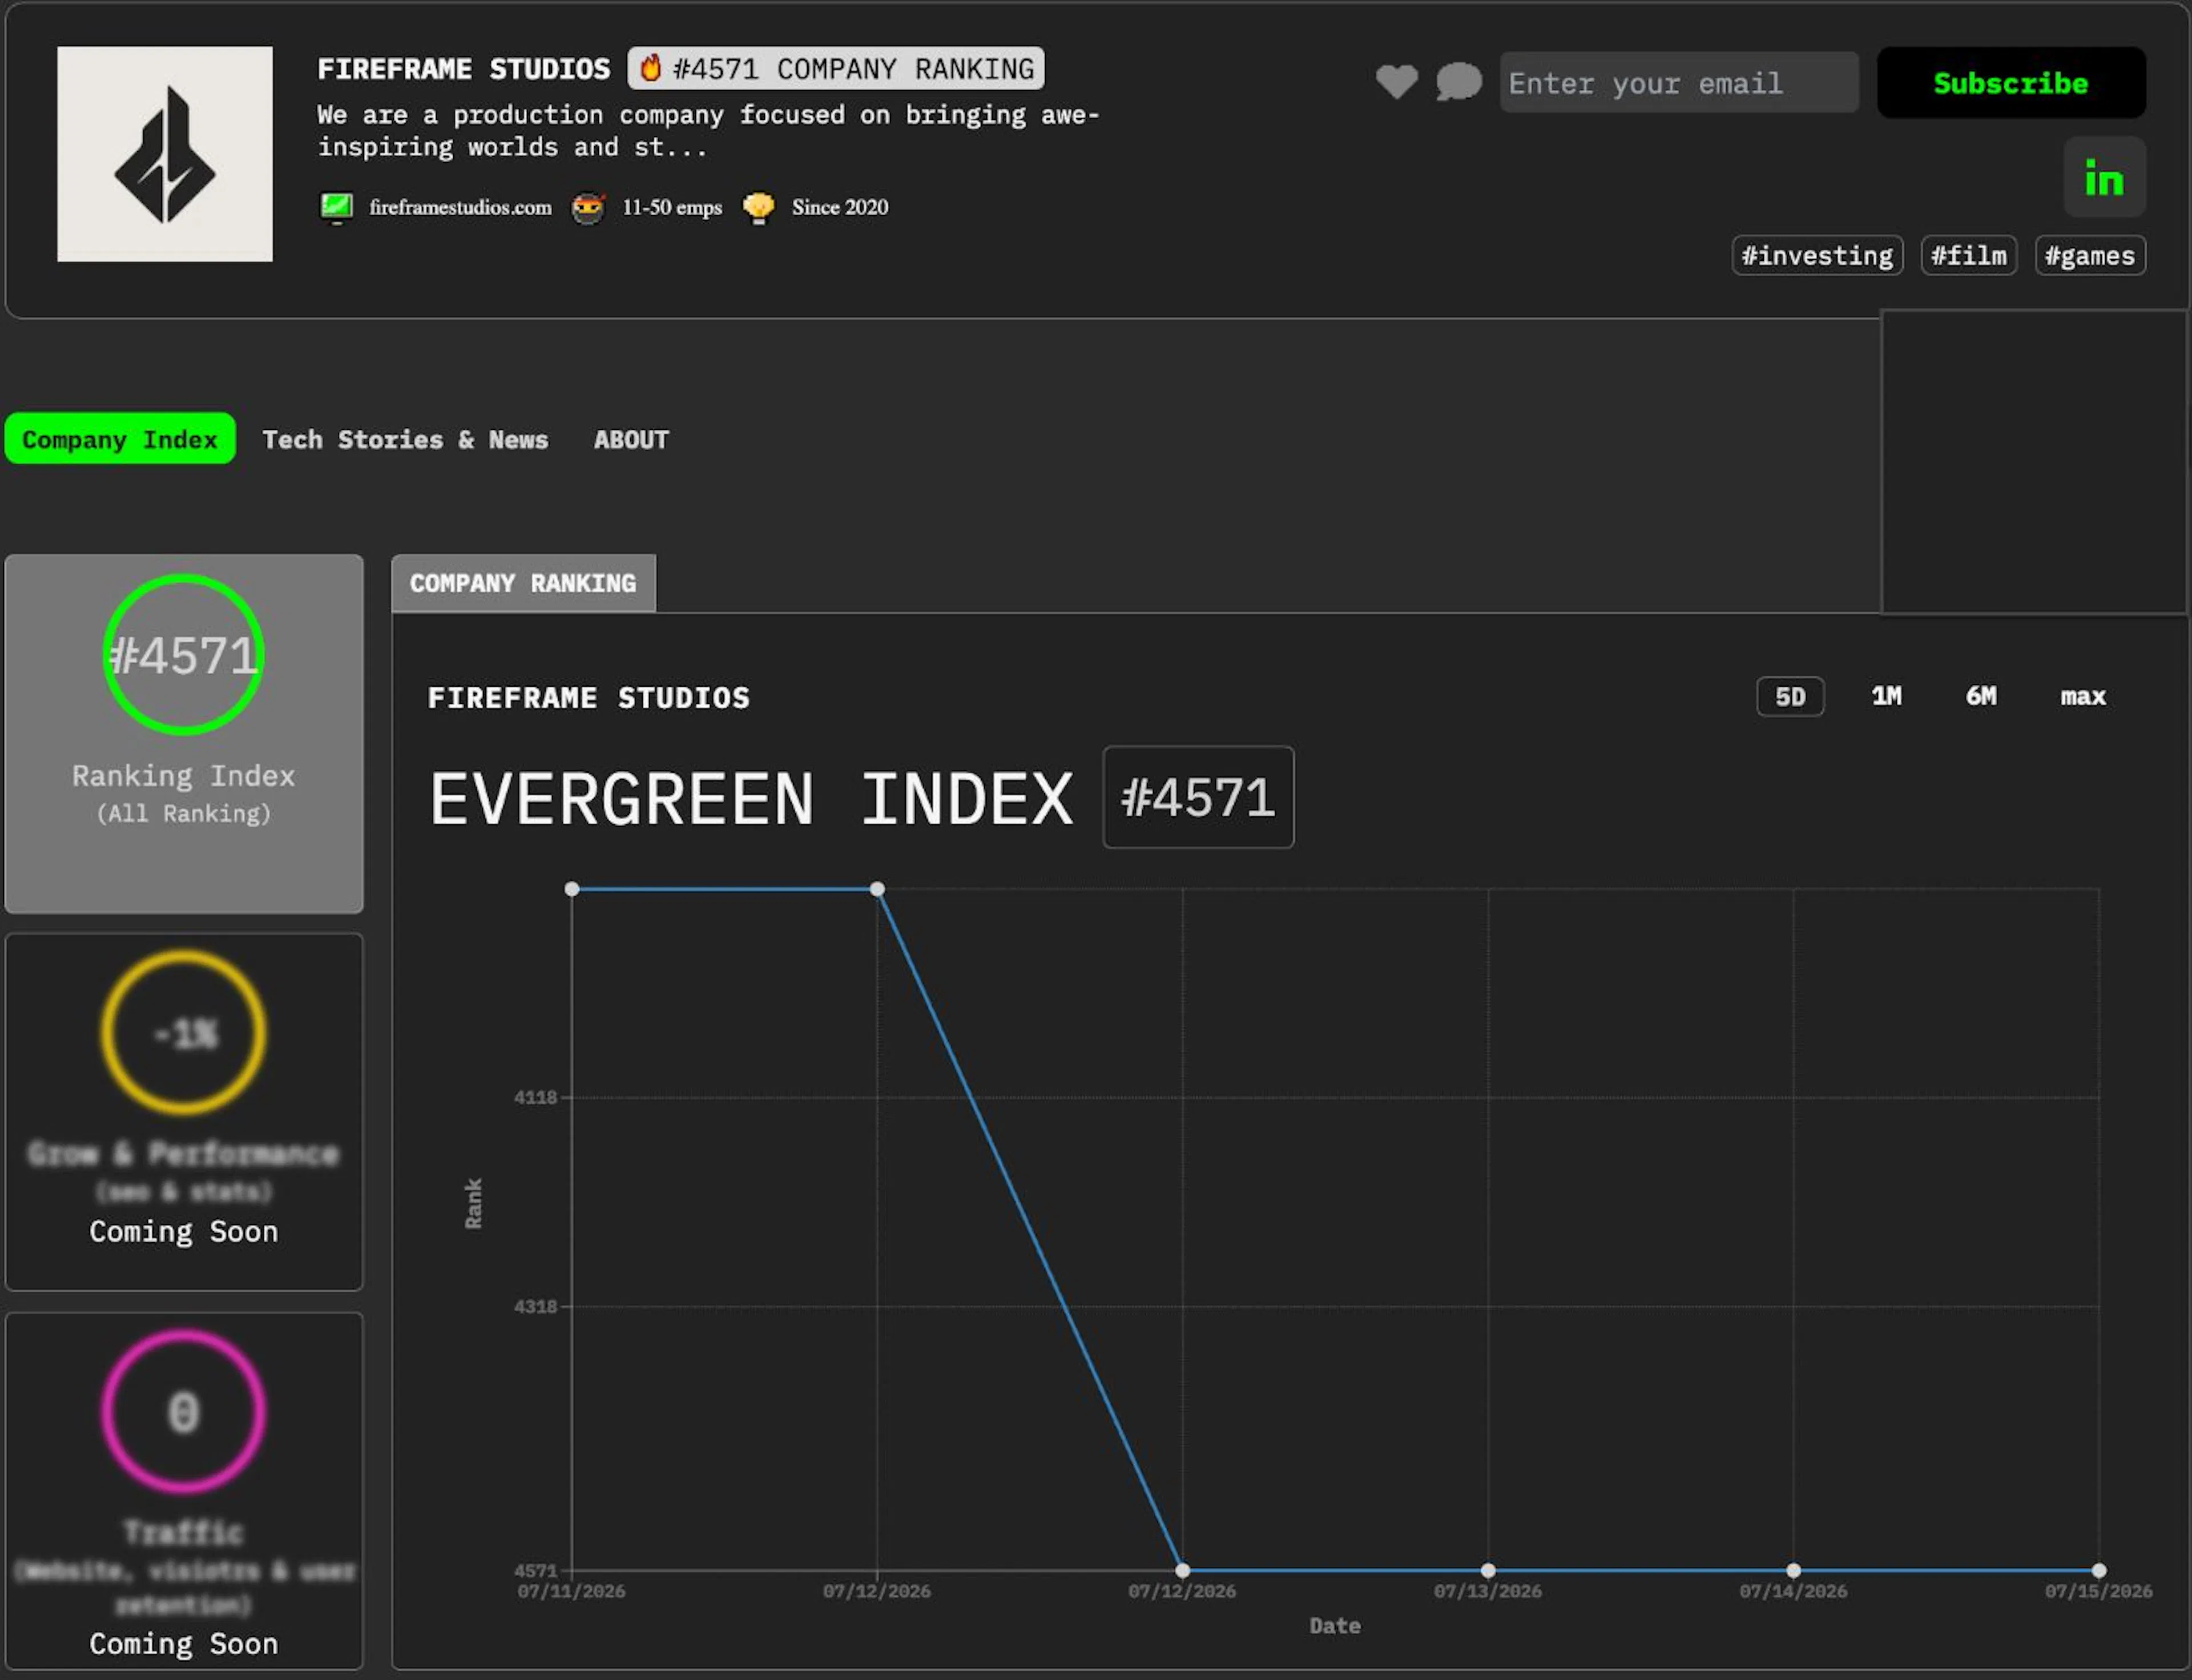Click the light bulb founded icon
The width and height of the screenshot is (2192, 1680).
[x=759, y=208]
